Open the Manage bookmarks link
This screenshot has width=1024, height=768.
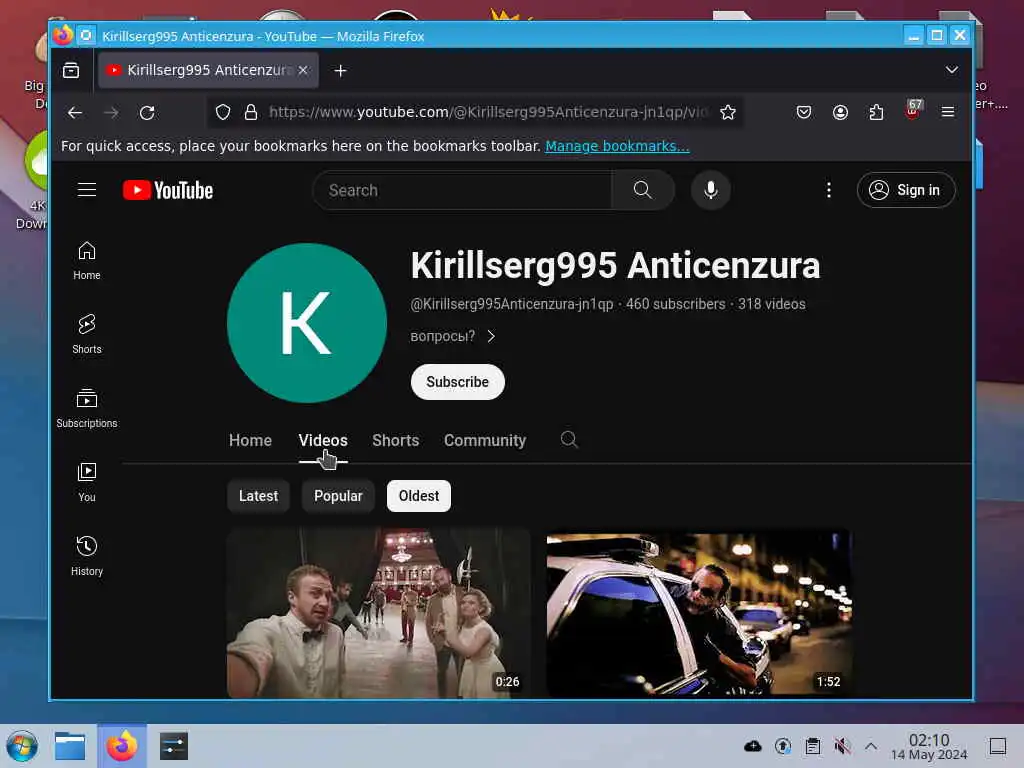point(617,146)
